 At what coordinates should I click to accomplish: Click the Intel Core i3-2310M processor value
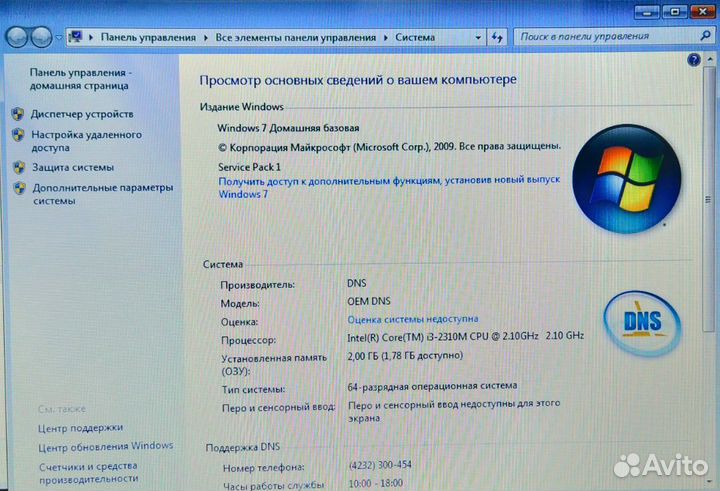465,337
